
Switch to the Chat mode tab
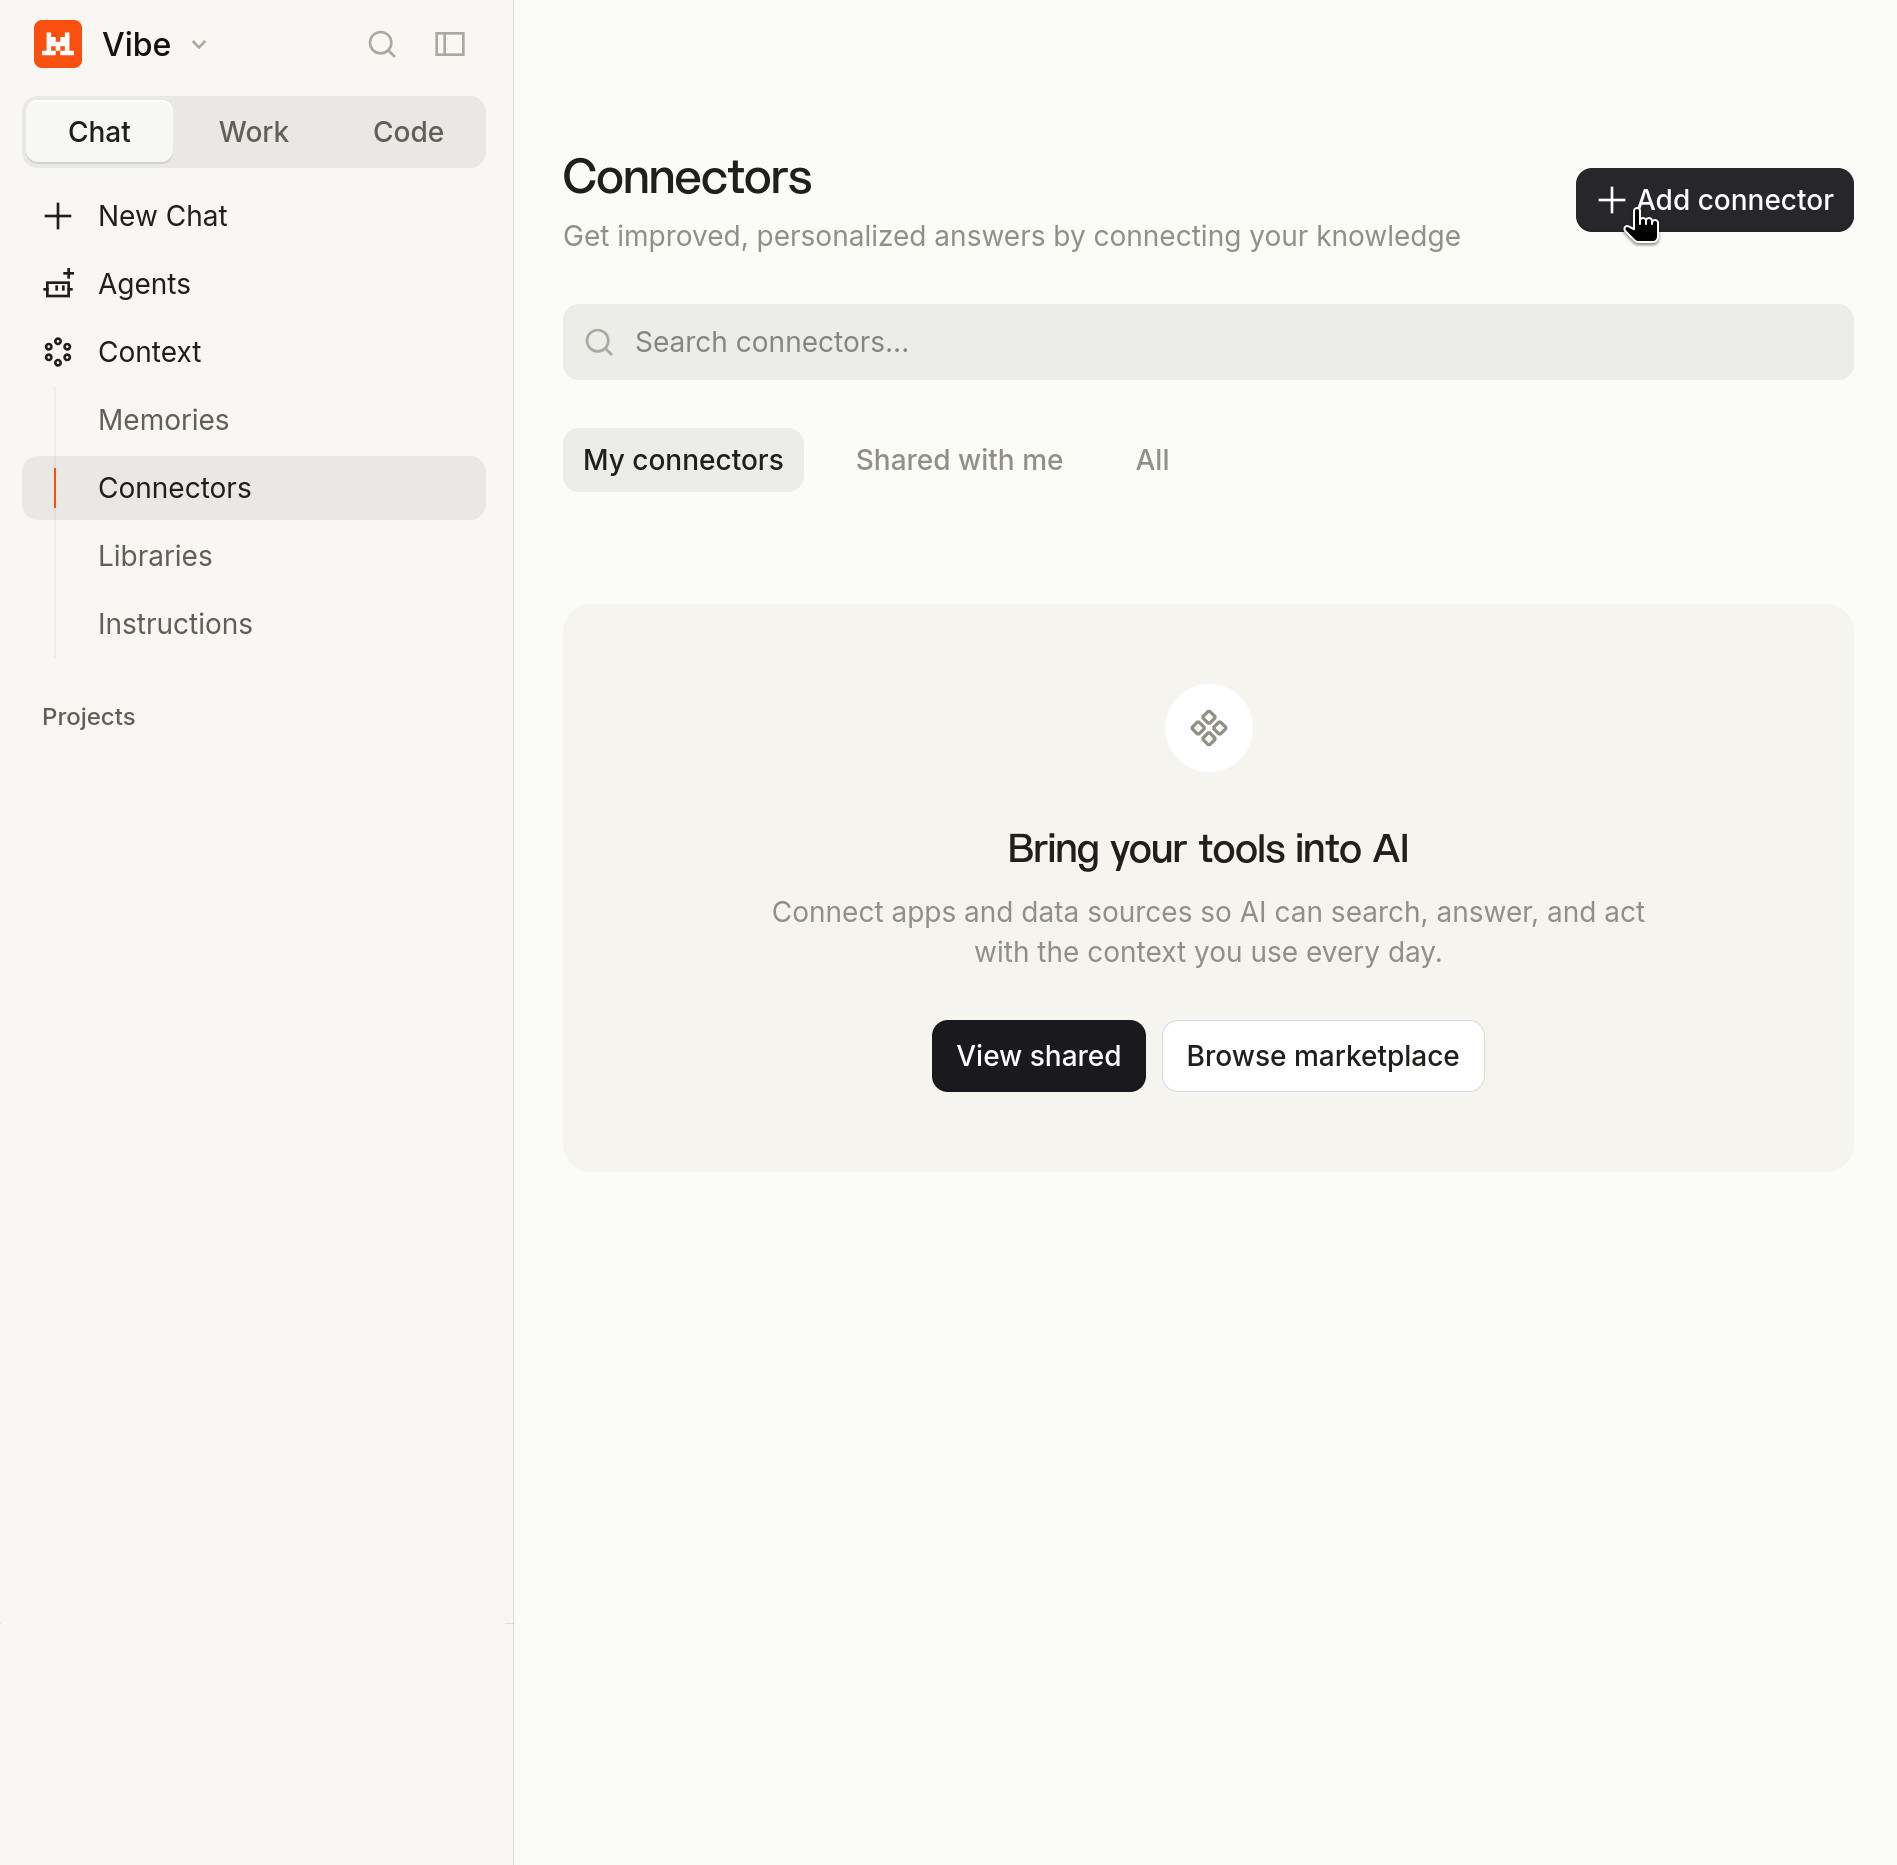(99, 132)
